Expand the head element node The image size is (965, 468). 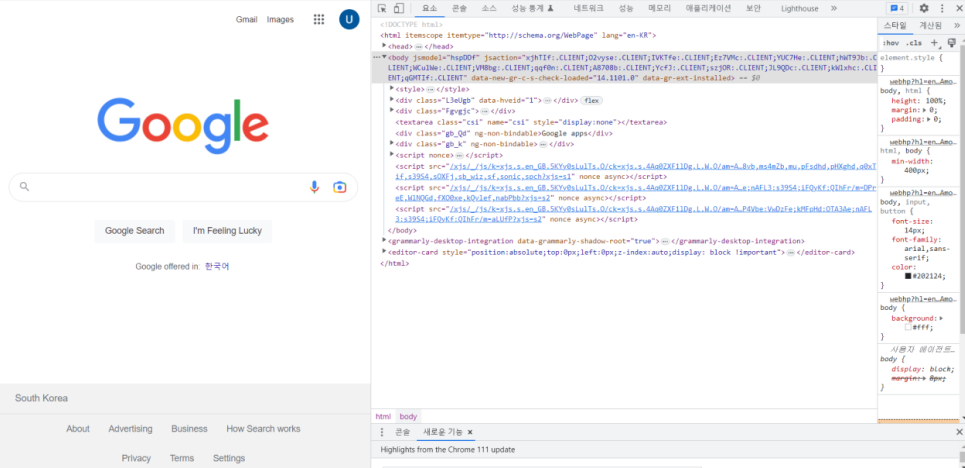pyautogui.click(x=384, y=46)
